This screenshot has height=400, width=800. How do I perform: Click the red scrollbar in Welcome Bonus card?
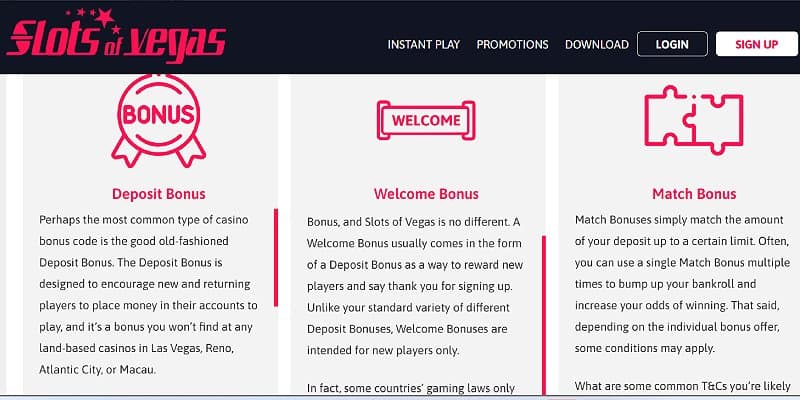click(543, 315)
